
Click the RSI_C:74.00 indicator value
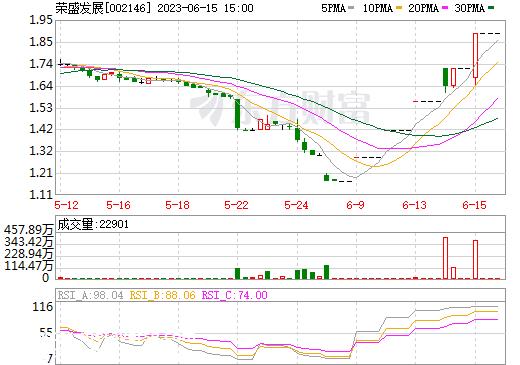(x=235, y=295)
